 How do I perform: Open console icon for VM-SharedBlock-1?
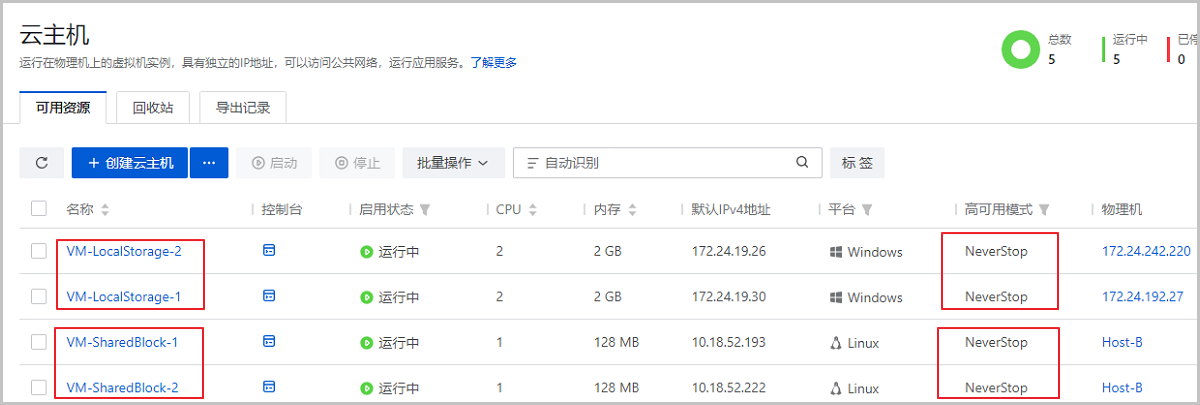pyautogui.click(x=268, y=342)
